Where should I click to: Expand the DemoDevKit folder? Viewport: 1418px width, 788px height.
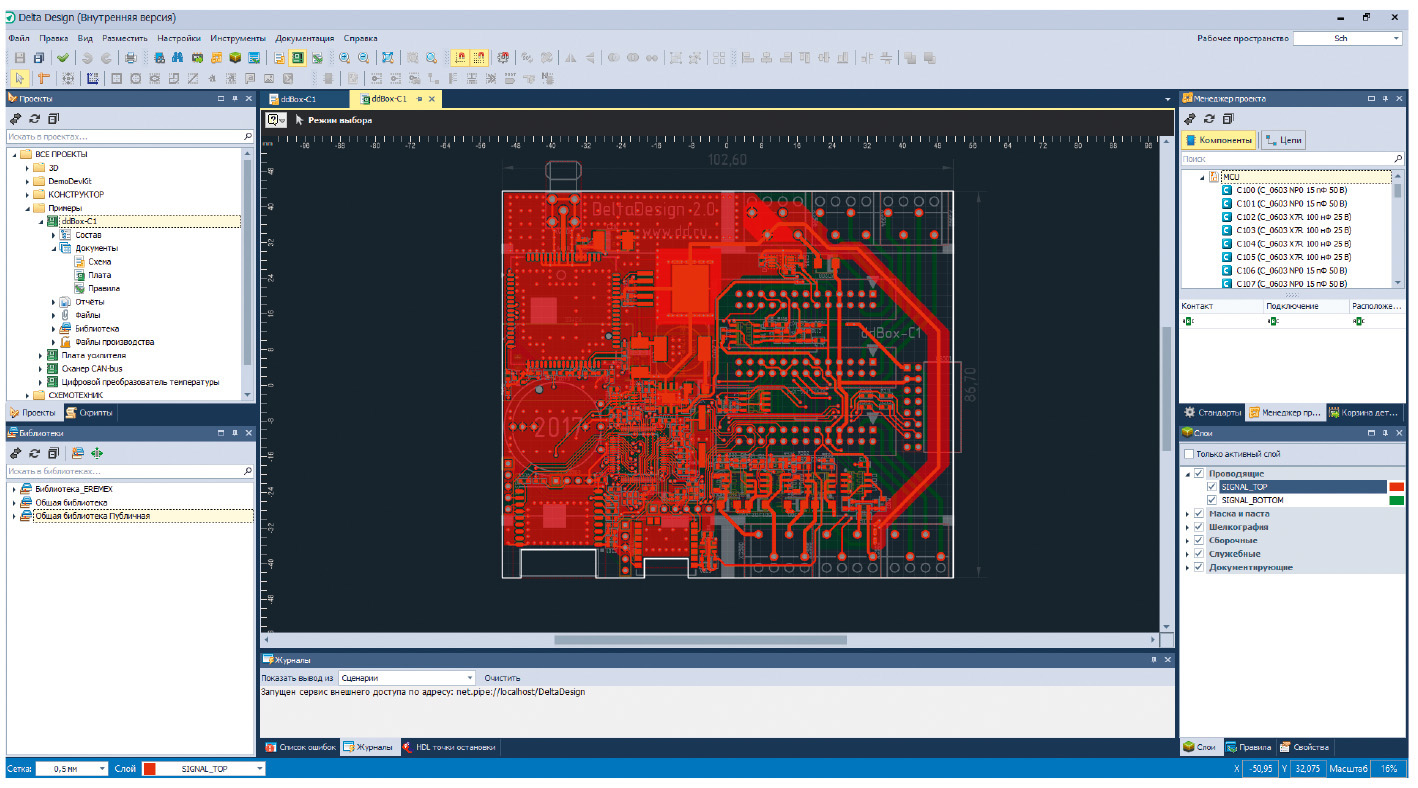(x=28, y=181)
